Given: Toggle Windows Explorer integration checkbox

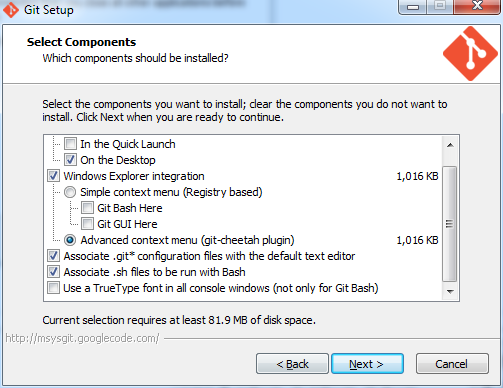Looking at the screenshot, I should click(x=53, y=176).
